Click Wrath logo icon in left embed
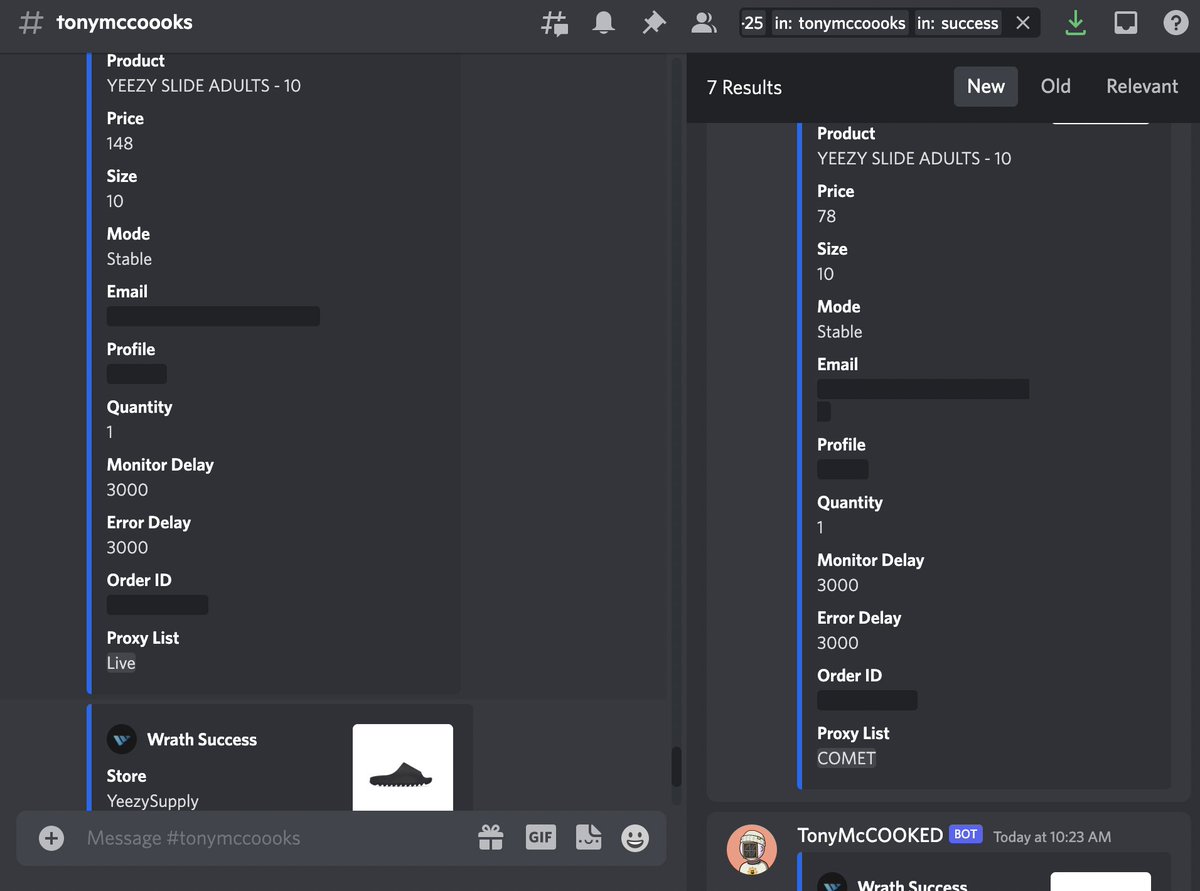 [122, 739]
